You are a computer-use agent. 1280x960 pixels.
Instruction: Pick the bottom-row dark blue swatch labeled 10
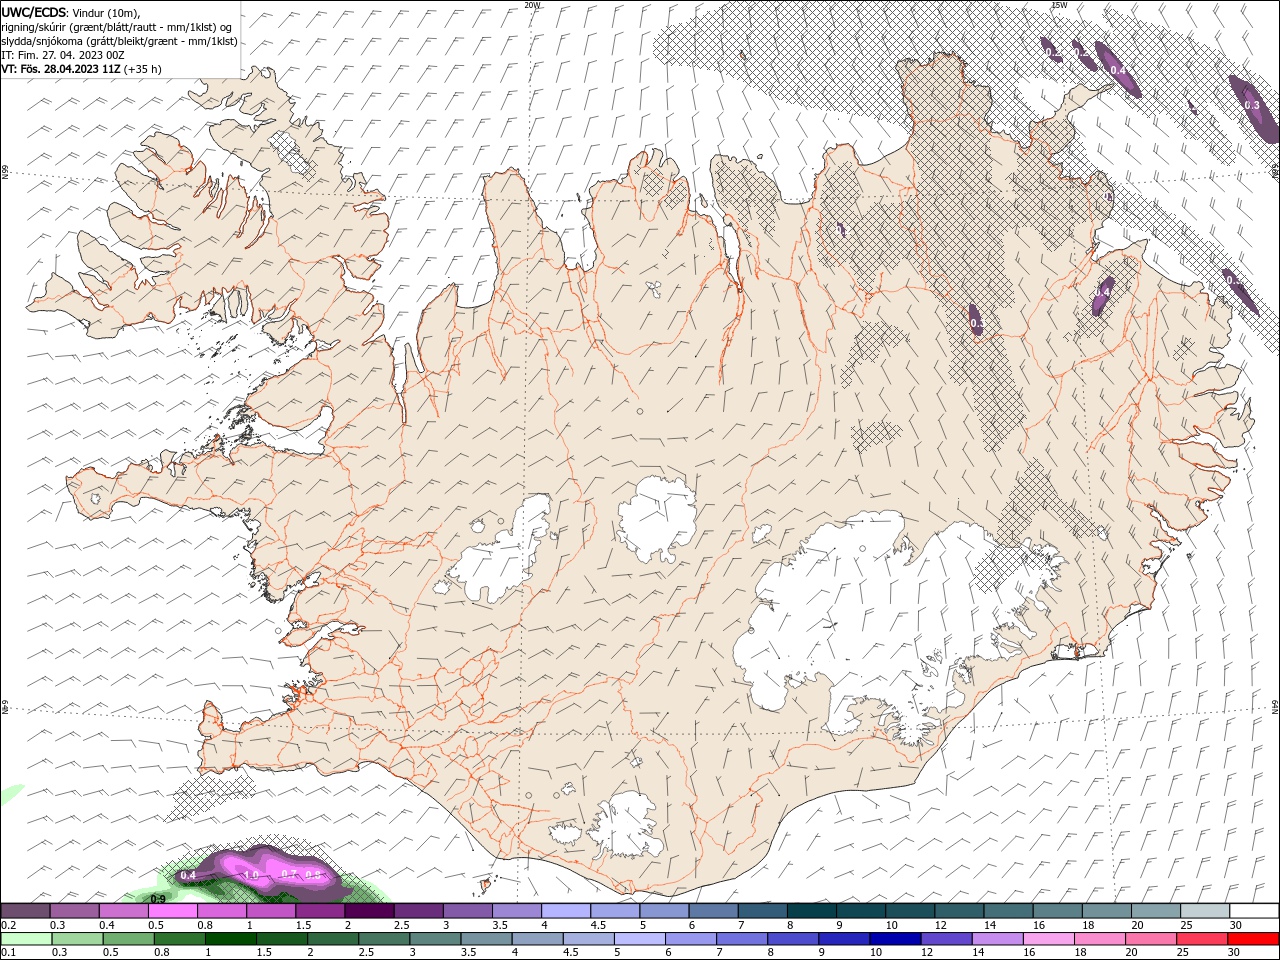pos(896,939)
